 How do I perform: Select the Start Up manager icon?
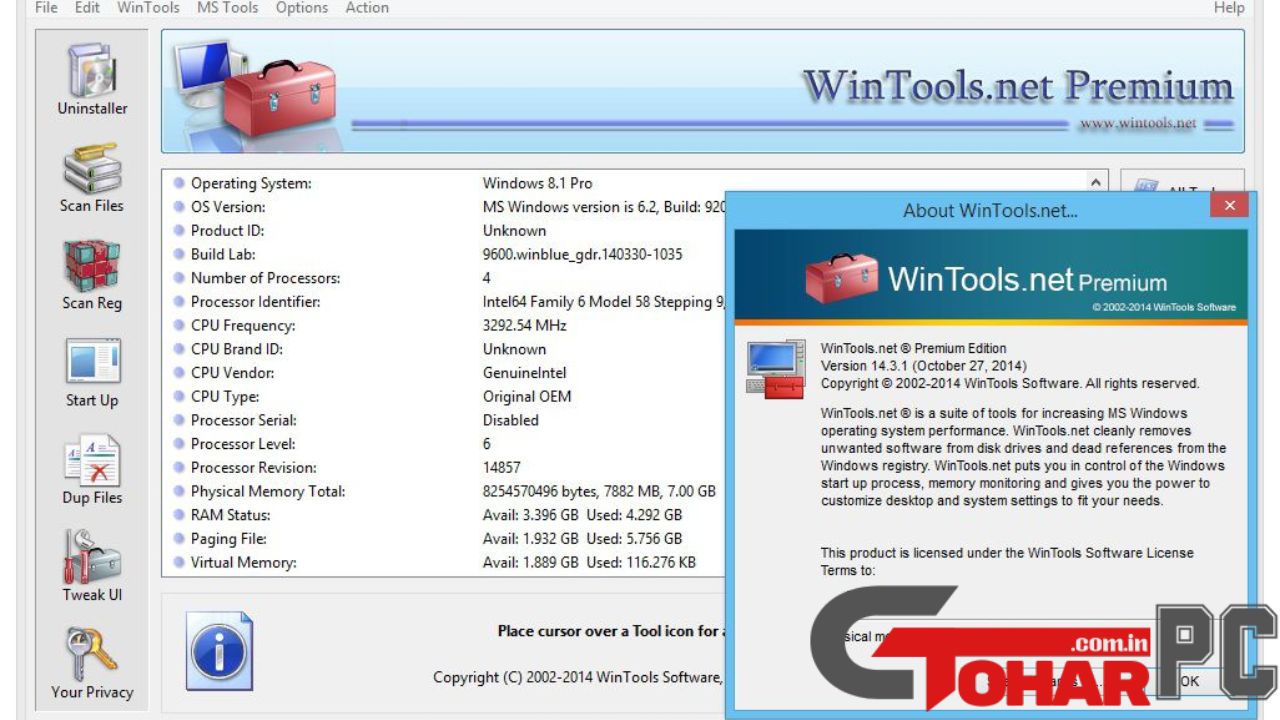pos(92,373)
